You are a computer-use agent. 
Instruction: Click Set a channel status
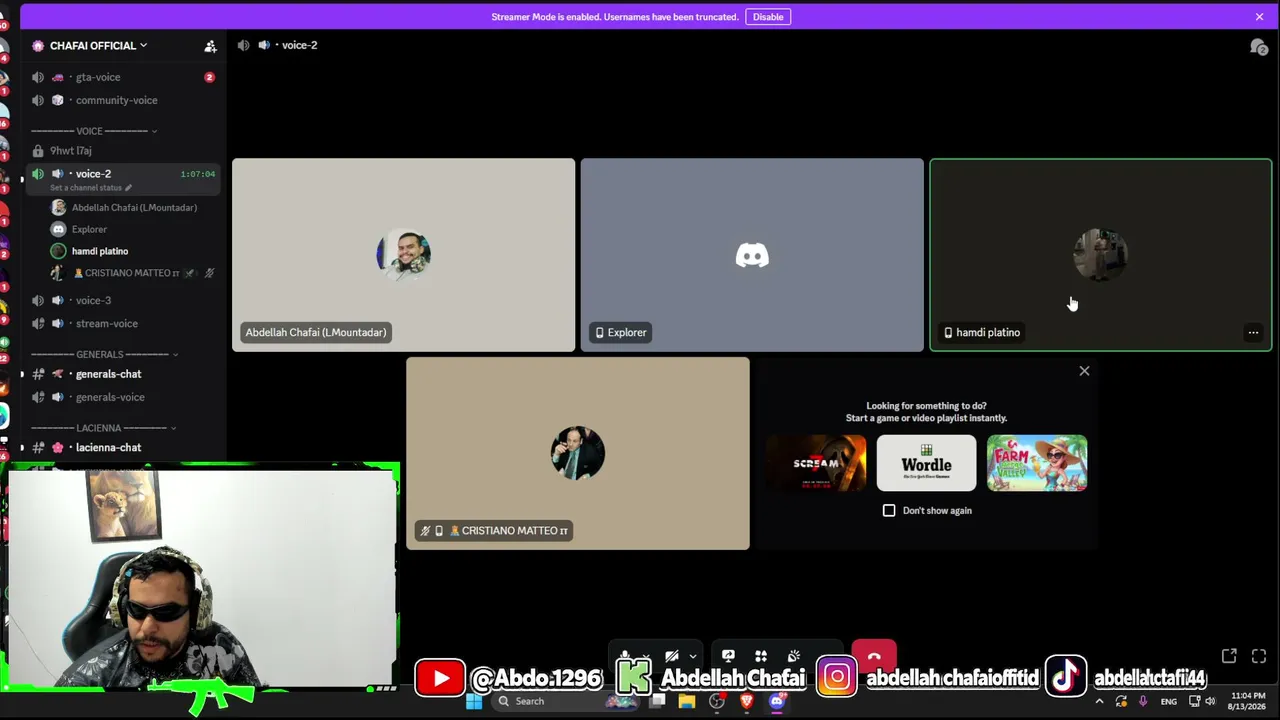click(86, 188)
